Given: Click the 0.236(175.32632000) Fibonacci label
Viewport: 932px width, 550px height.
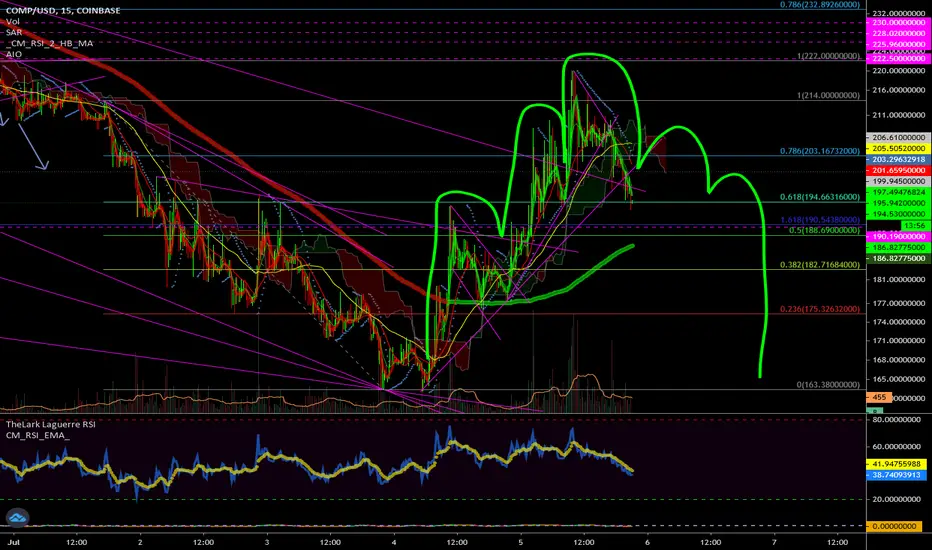Looking at the screenshot, I should pos(820,309).
